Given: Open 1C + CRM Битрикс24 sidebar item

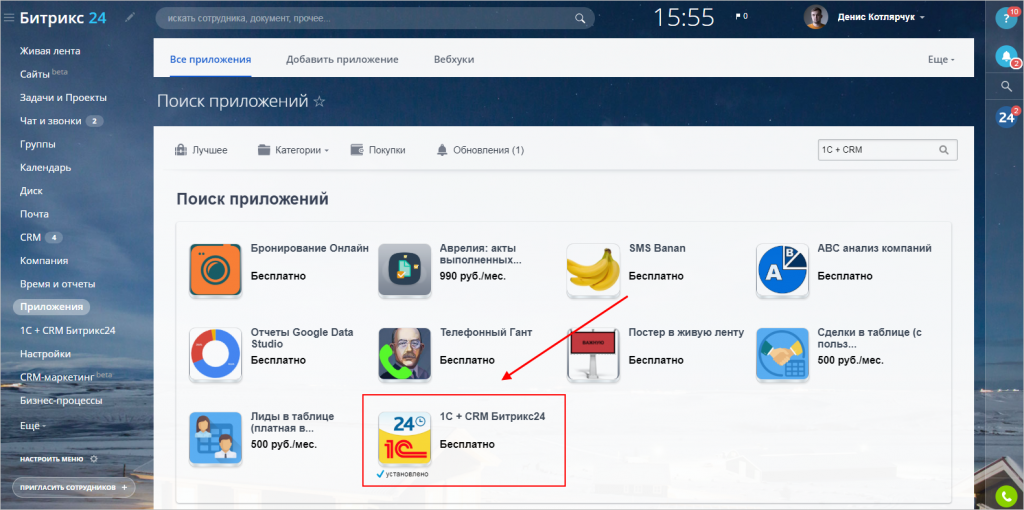Looking at the screenshot, I should tap(68, 330).
